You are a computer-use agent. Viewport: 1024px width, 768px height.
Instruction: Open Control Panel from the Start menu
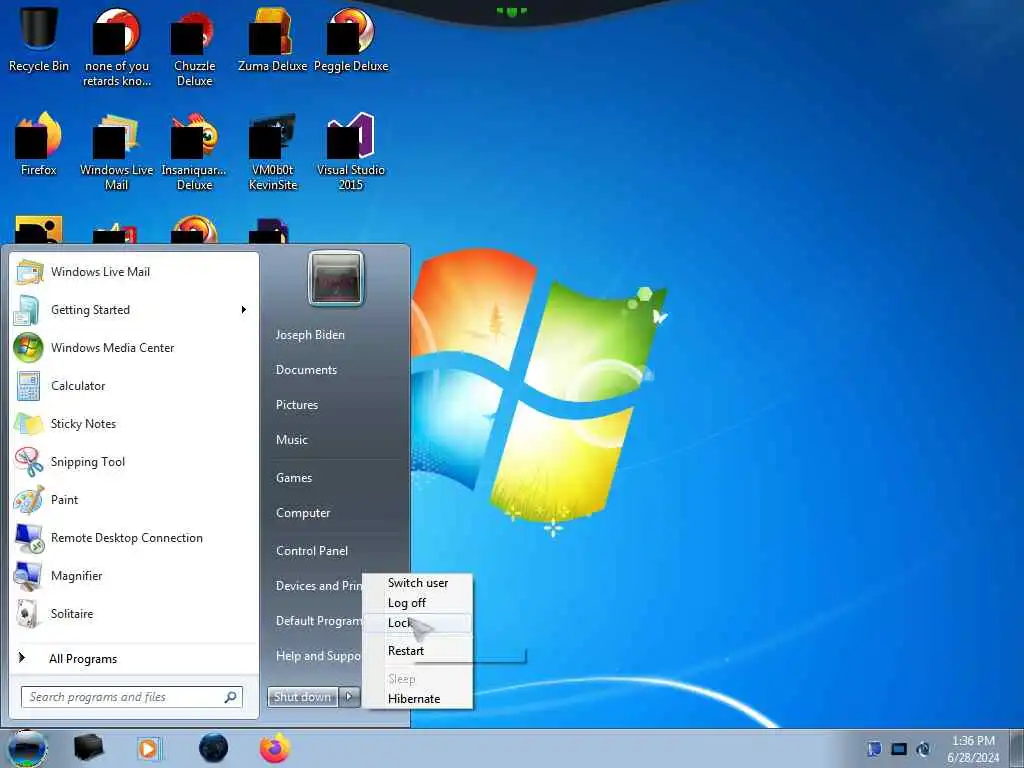click(312, 551)
